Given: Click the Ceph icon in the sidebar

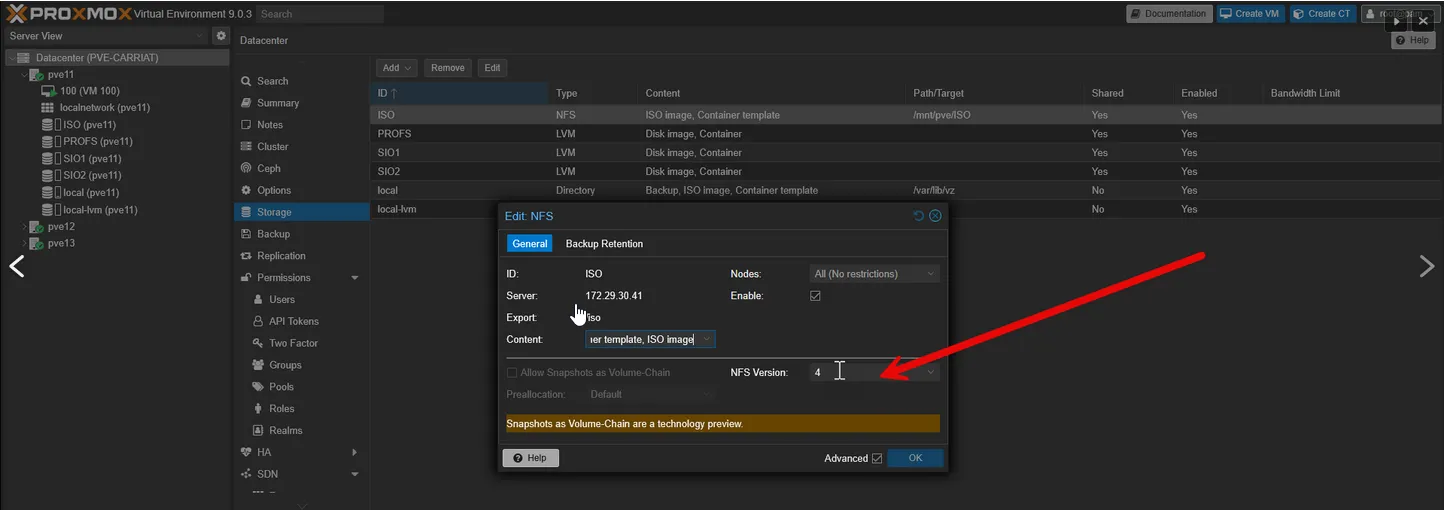Looking at the screenshot, I should point(246,169).
